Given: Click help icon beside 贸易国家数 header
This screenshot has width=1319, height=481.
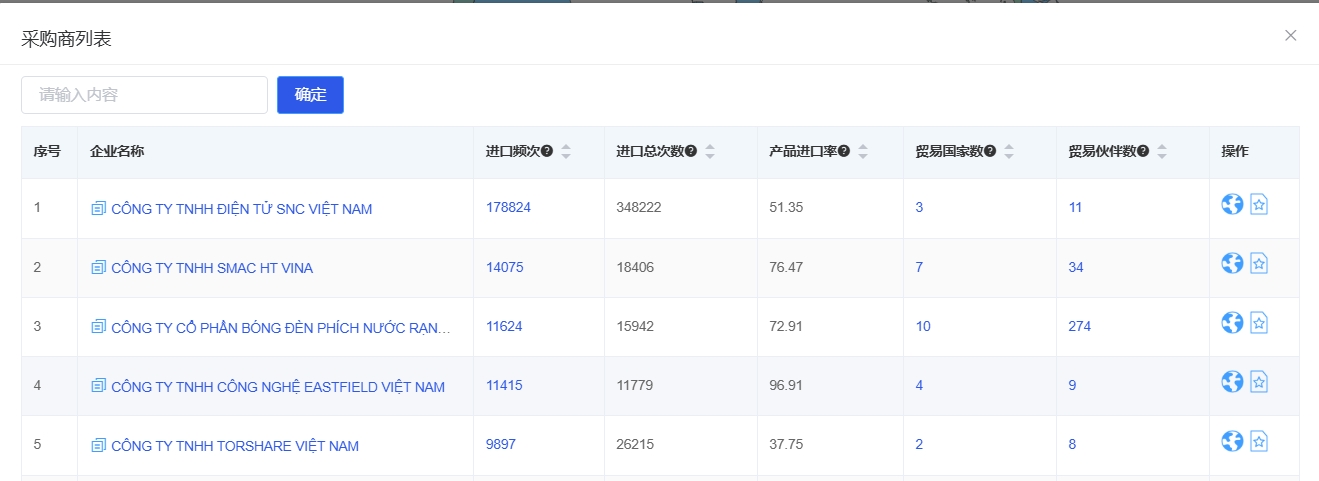Looking at the screenshot, I should point(990,152).
